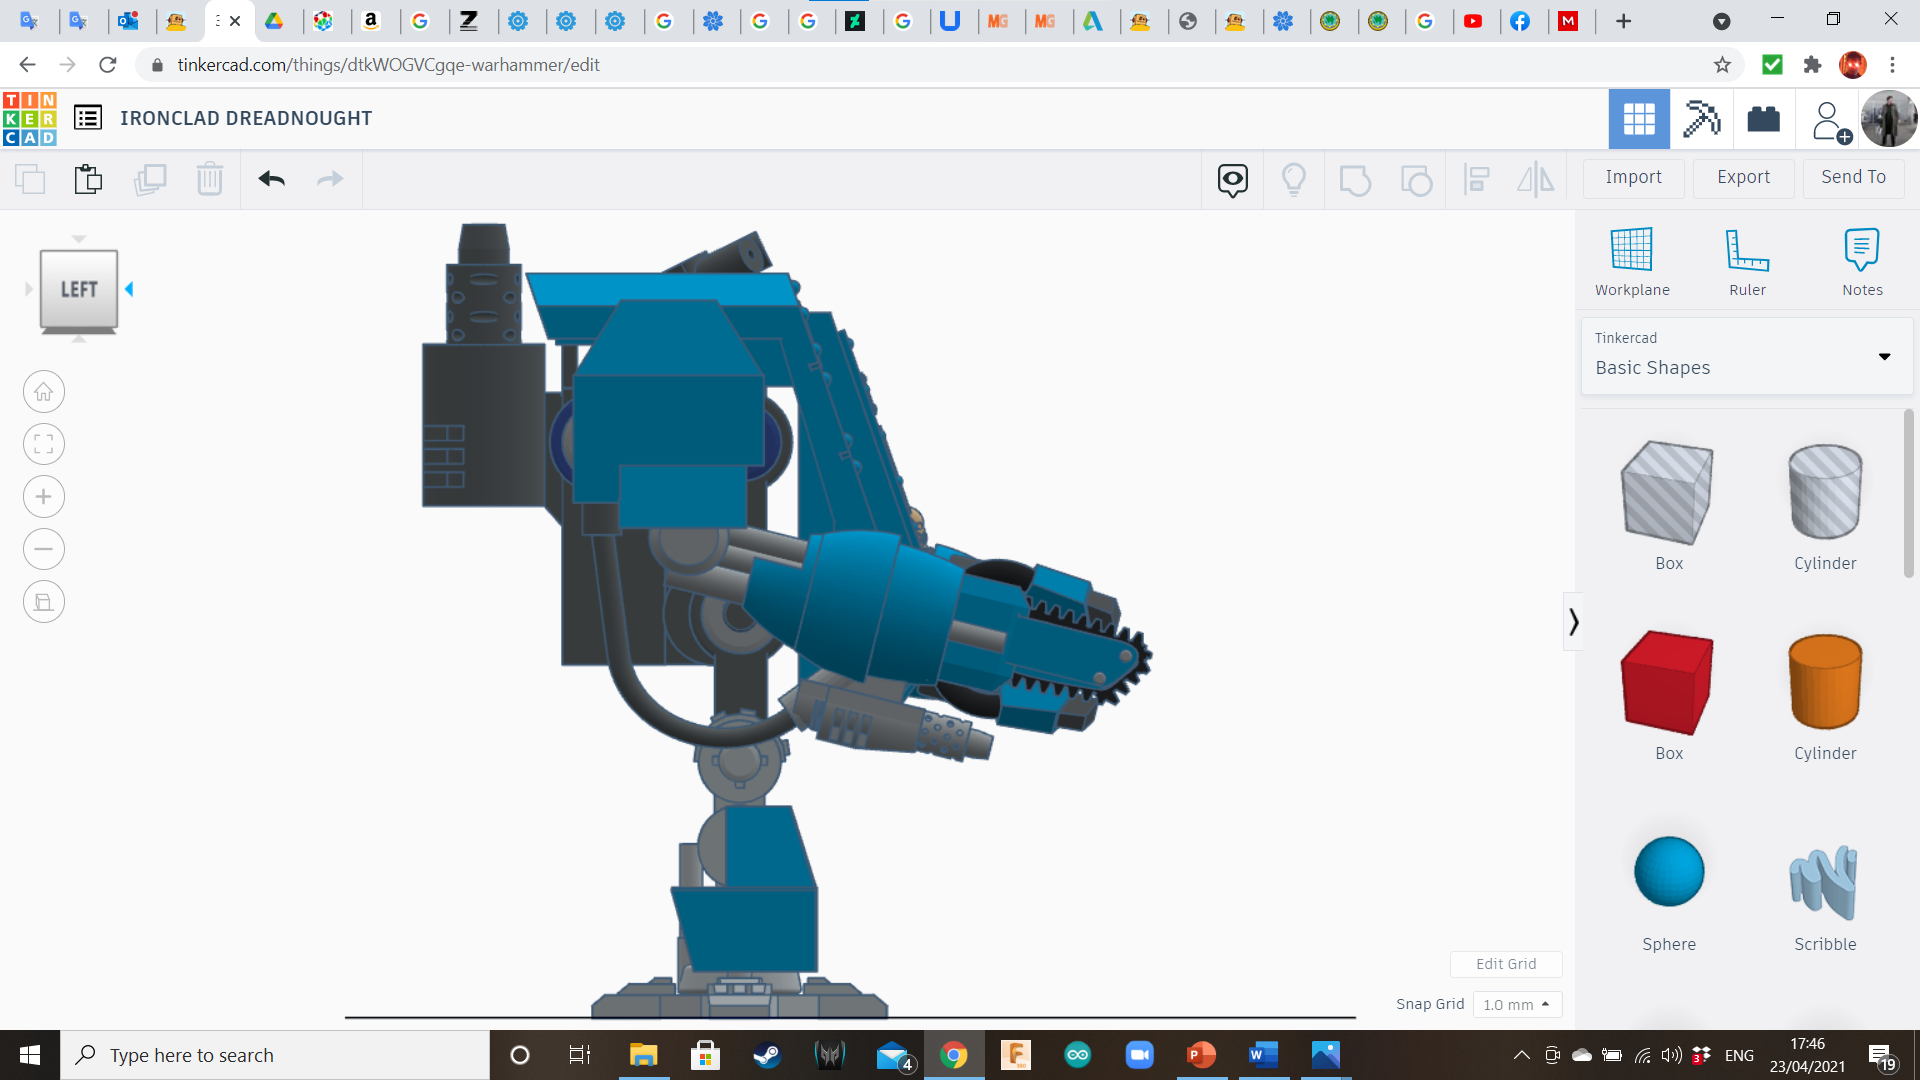The width and height of the screenshot is (1920, 1080).
Task: Click the Fit all in view icon
Action: 44,444
